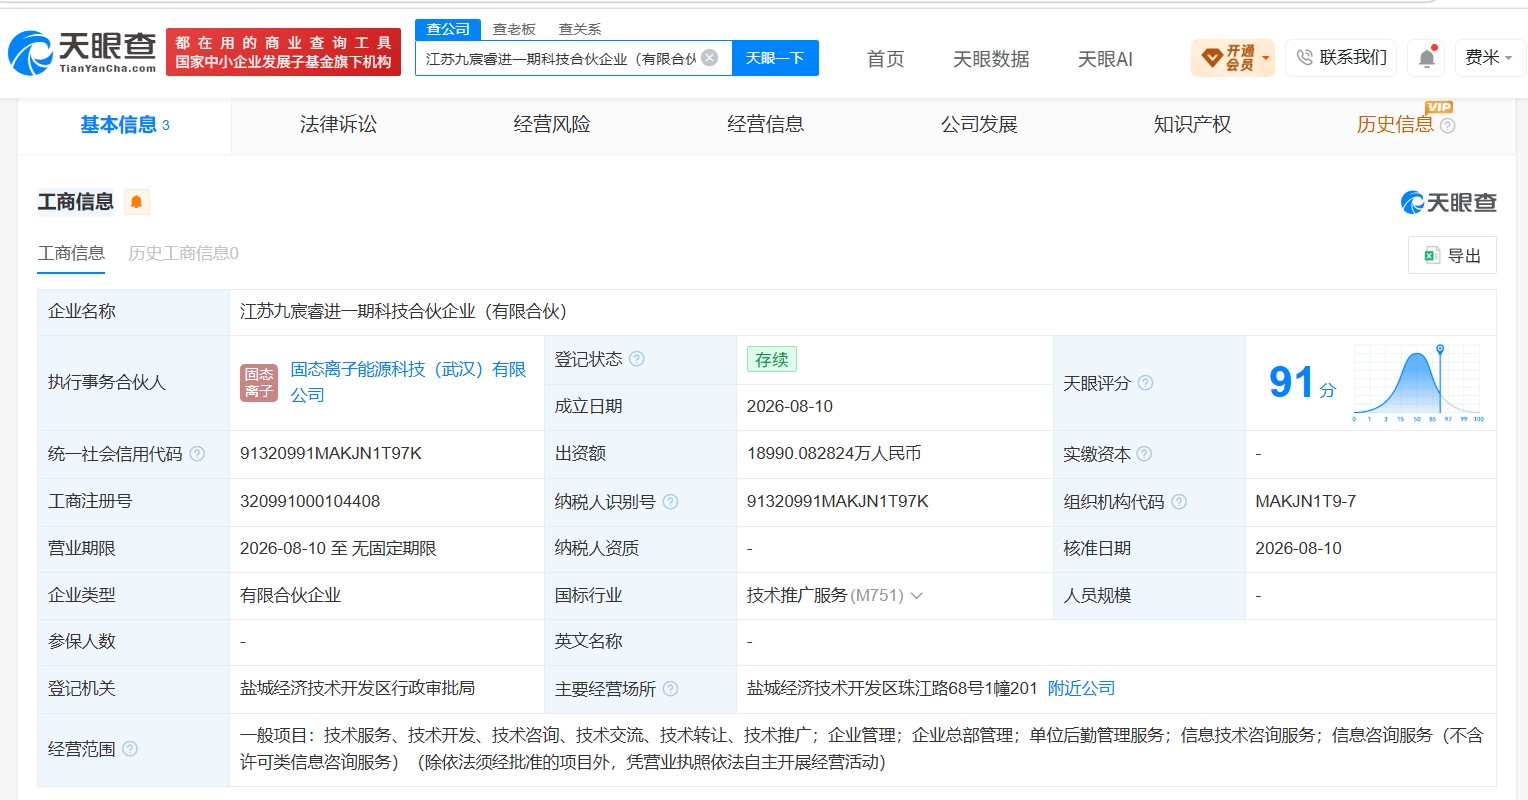
Task: Expand 技术推广服务 (M751) industry chevron
Action: (916, 596)
